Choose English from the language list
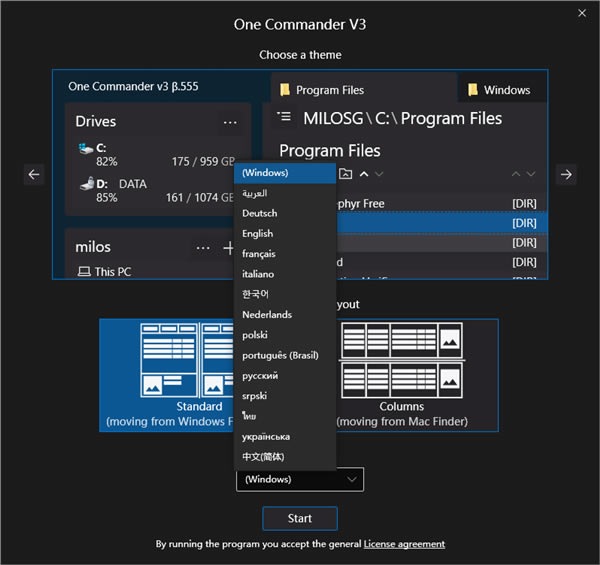 tap(257, 234)
